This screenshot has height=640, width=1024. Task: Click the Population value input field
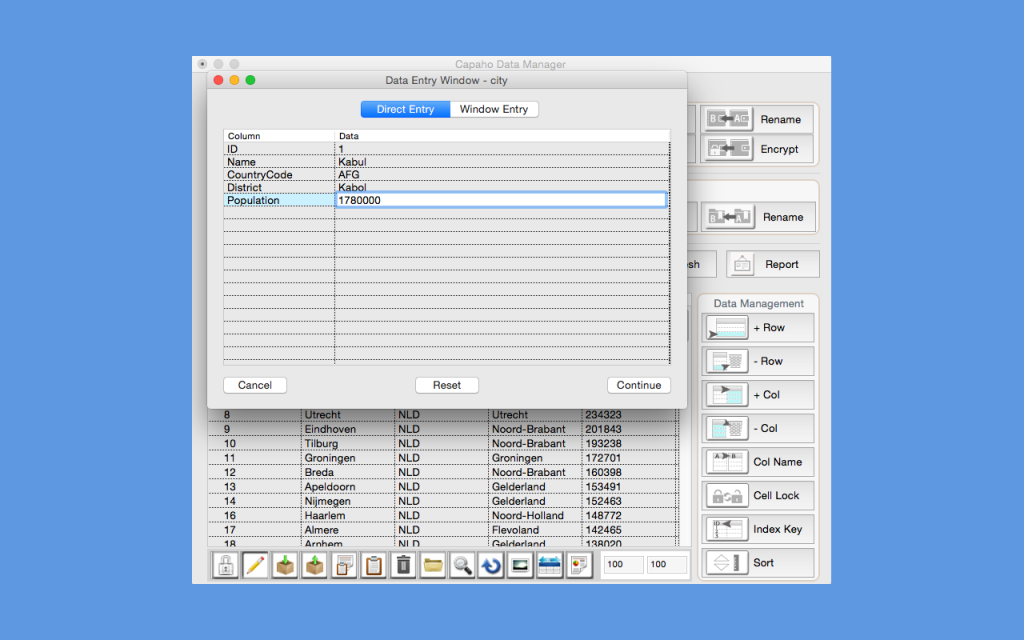click(x=500, y=199)
